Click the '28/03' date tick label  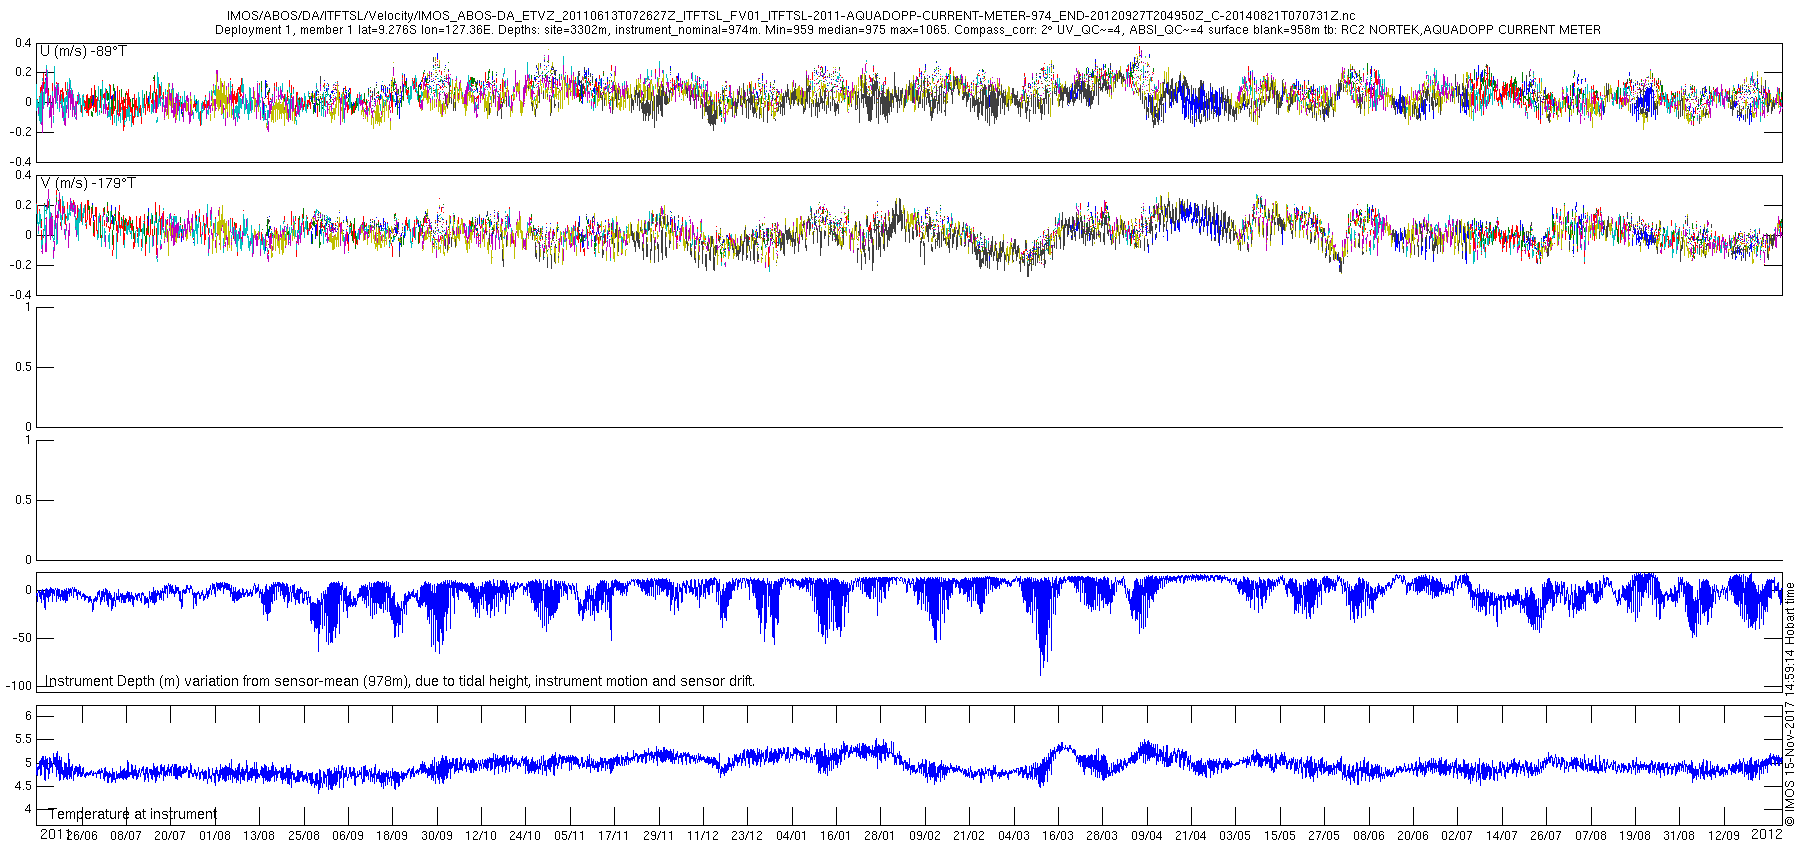pyautogui.click(x=1102, y=836)
